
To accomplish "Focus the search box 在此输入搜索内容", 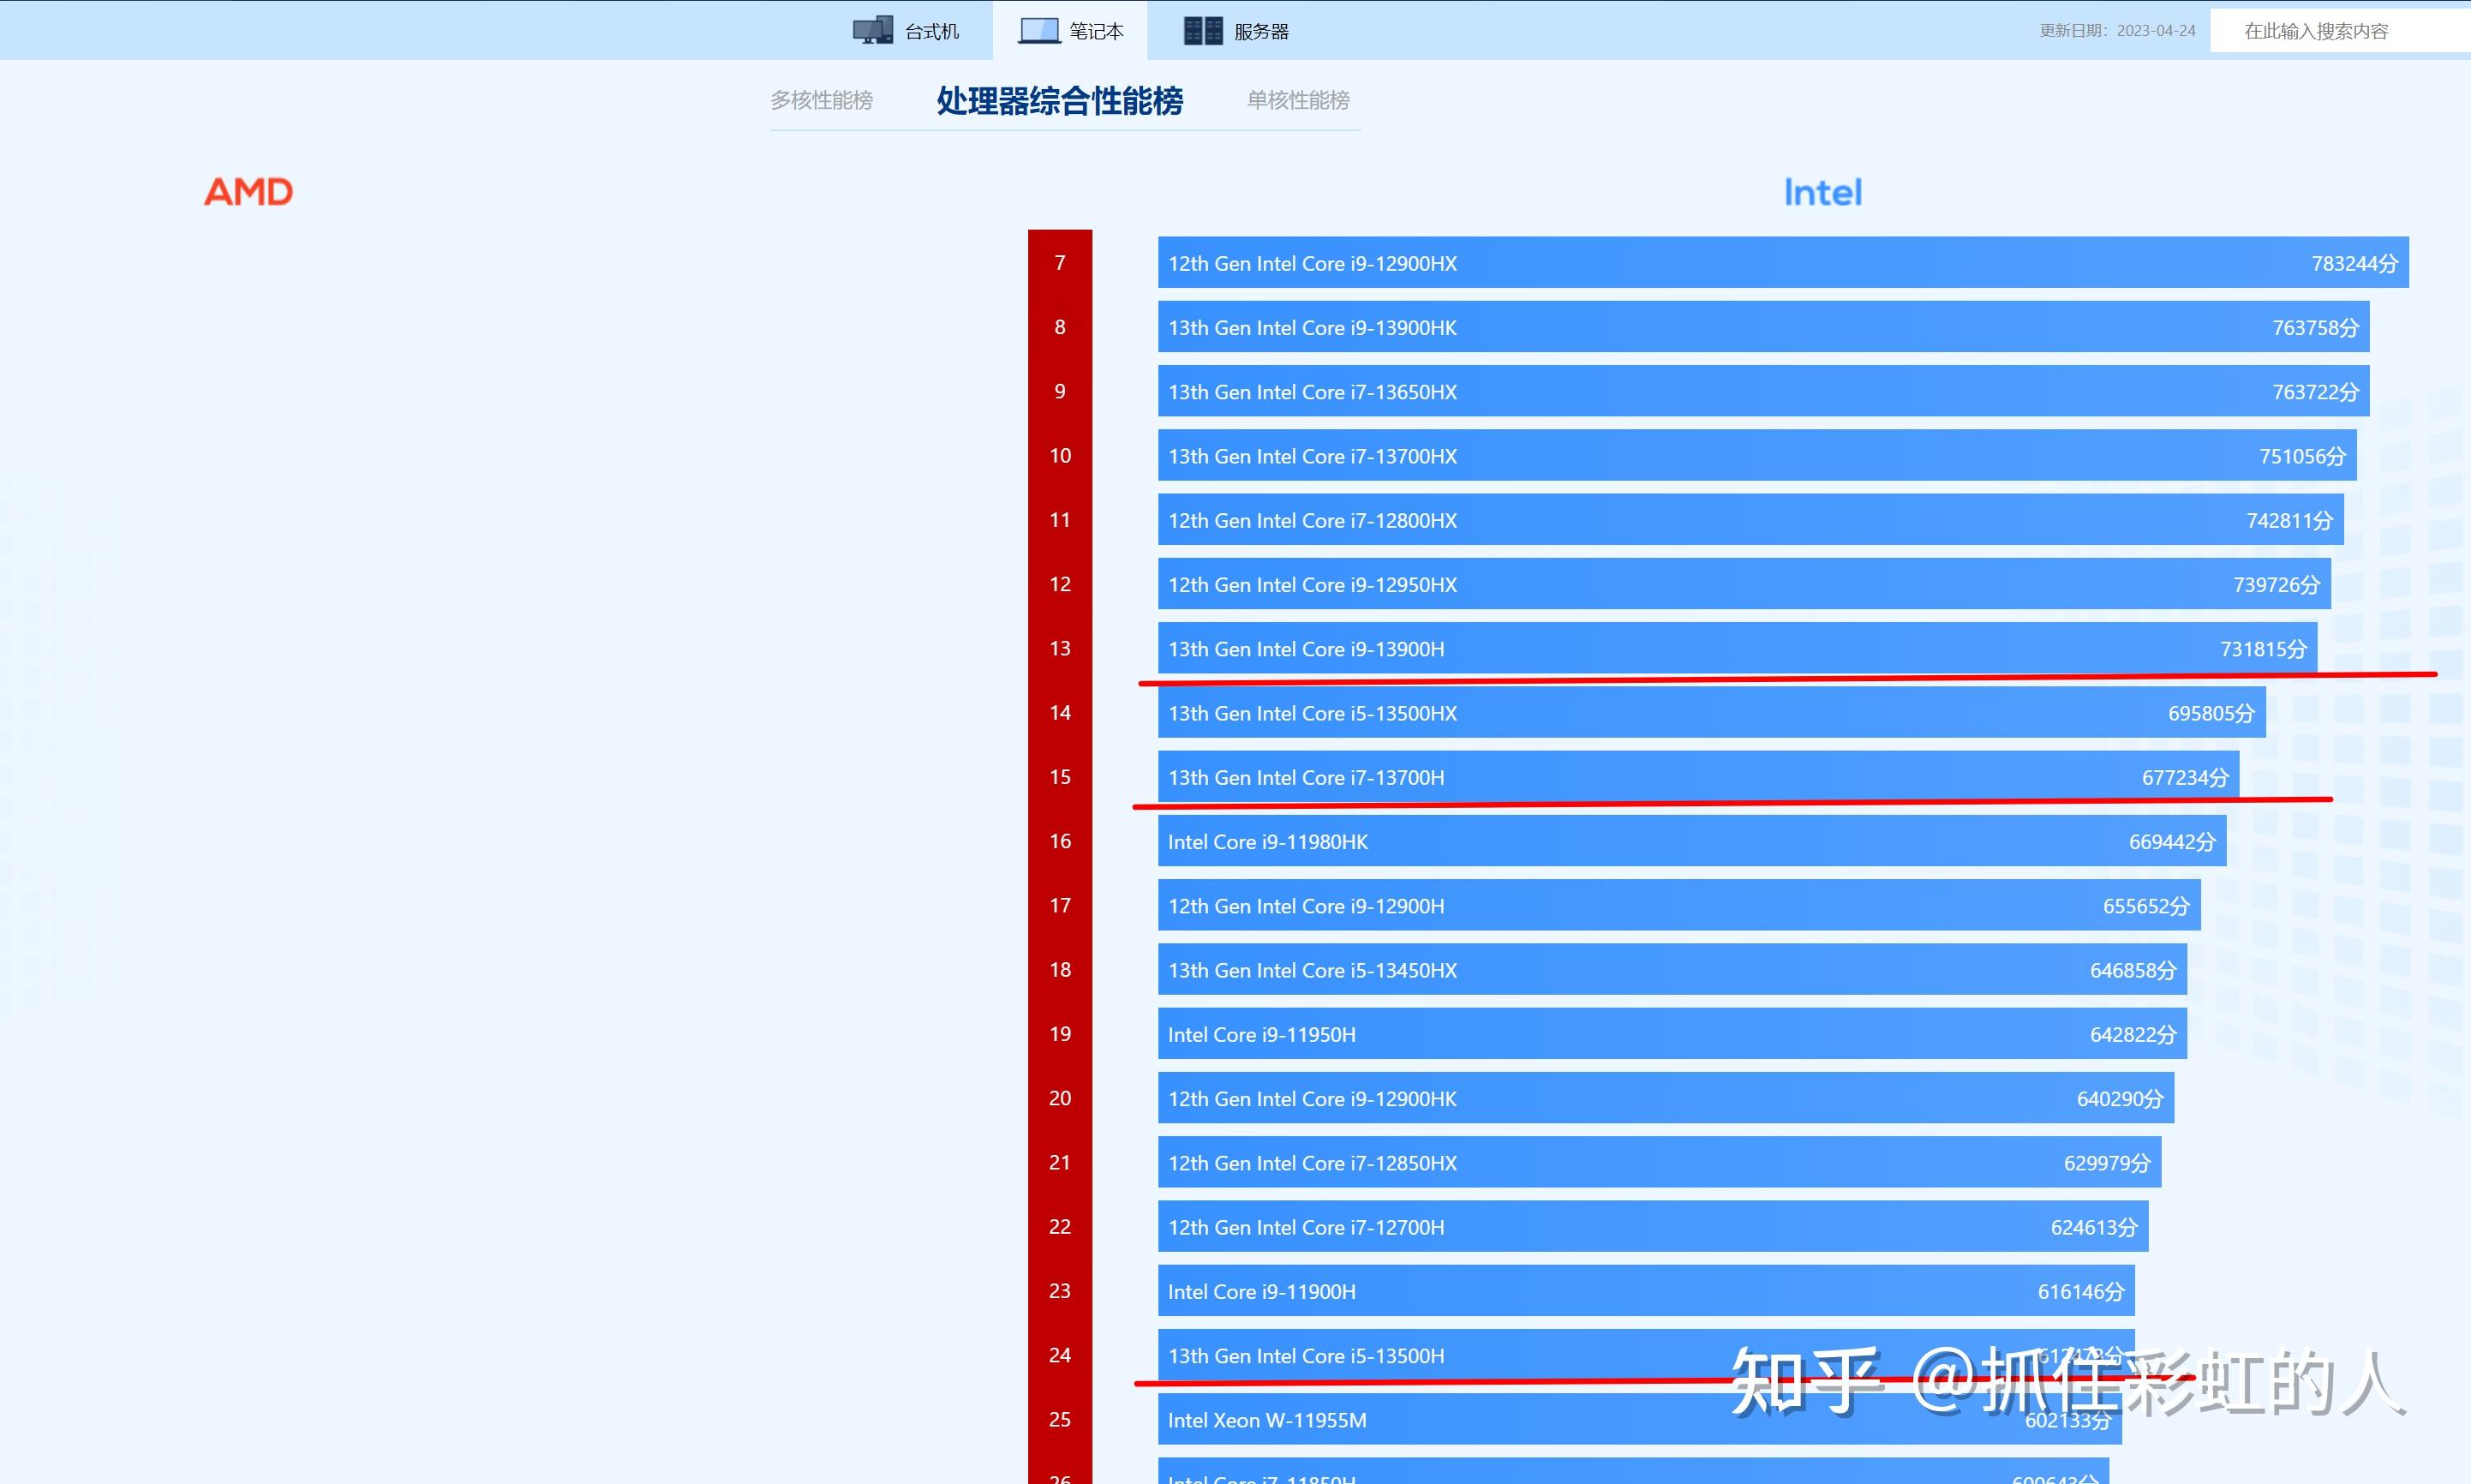I will tap(2340, 30).
